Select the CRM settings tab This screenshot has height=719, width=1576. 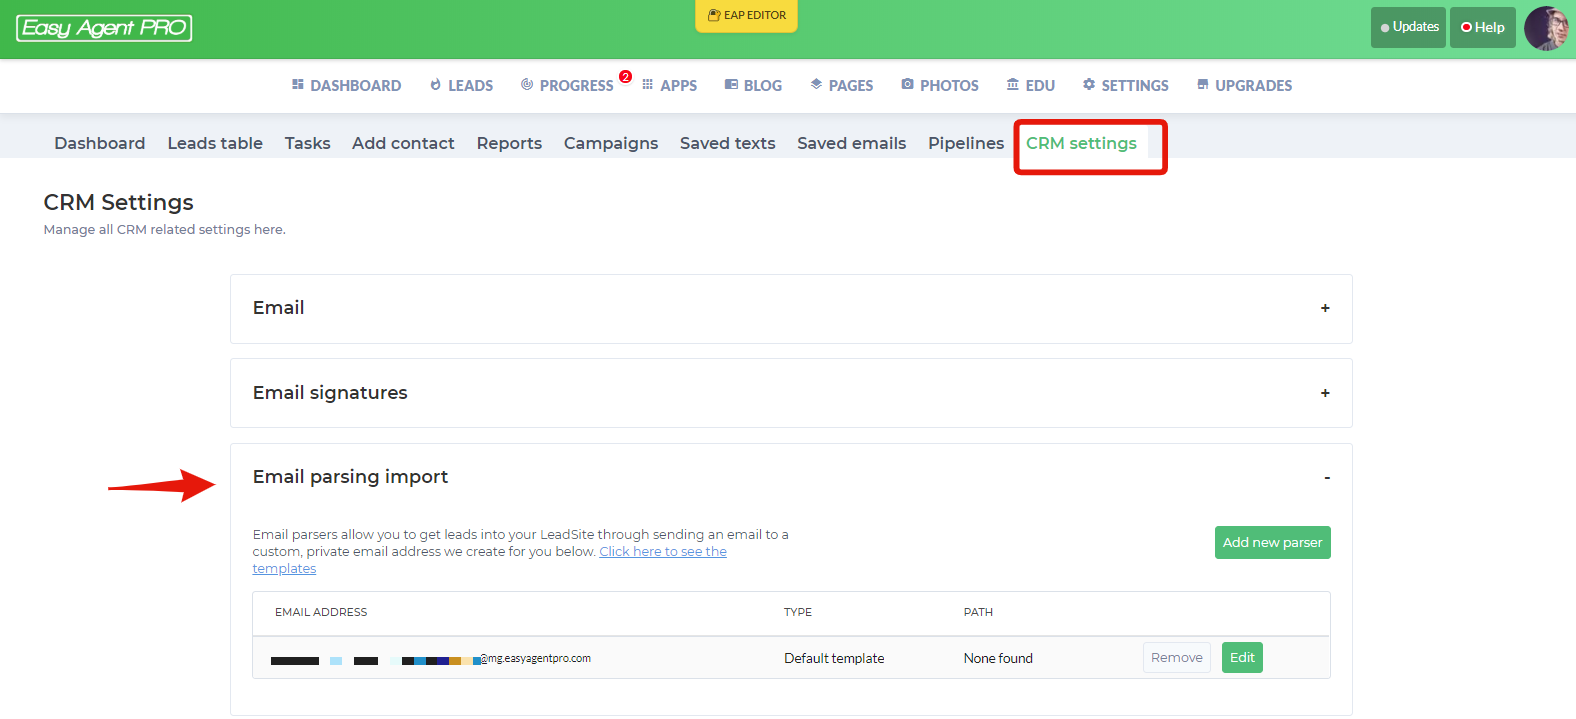point(1081,143)
